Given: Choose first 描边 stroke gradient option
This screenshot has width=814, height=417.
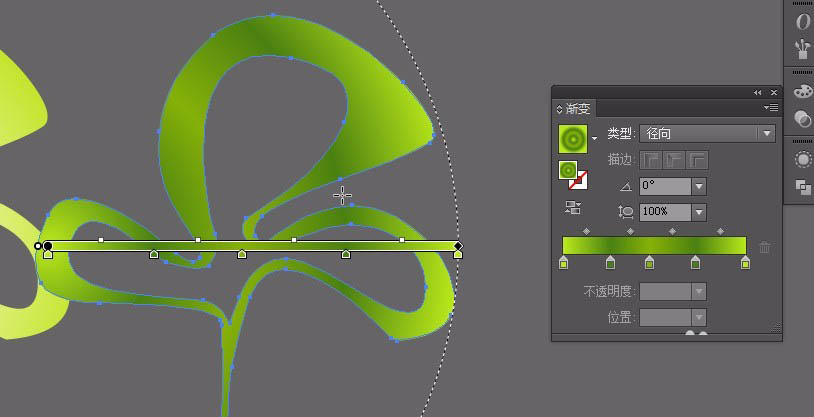Looking at the screenshot, I should 650,160.
